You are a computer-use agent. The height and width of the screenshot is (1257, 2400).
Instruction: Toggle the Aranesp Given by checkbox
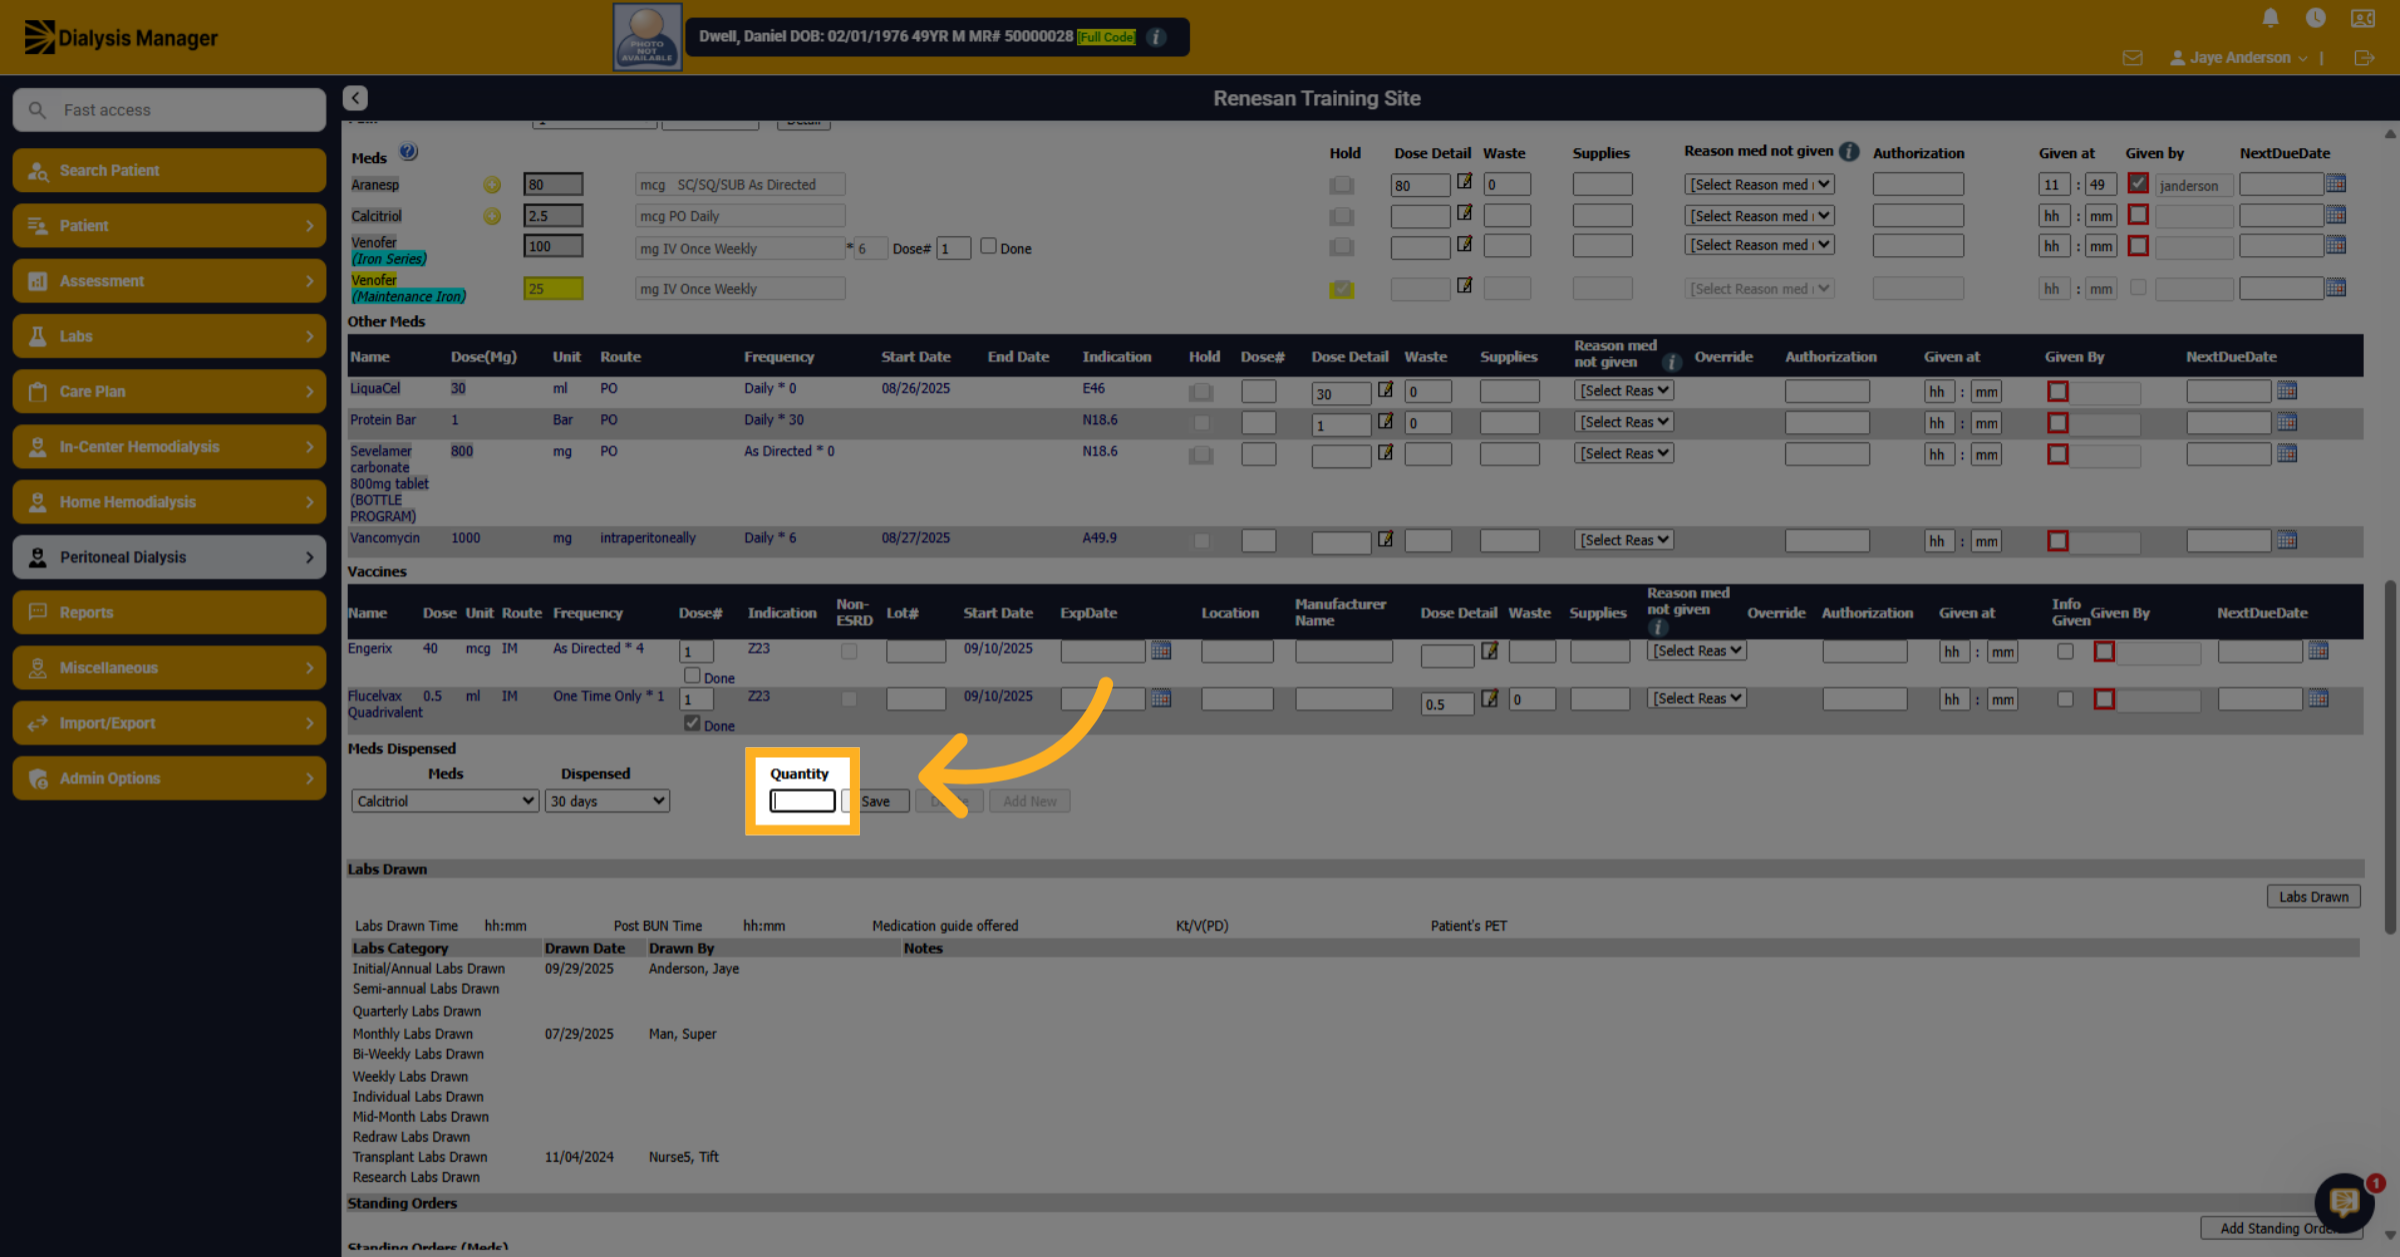[2138, 184]
